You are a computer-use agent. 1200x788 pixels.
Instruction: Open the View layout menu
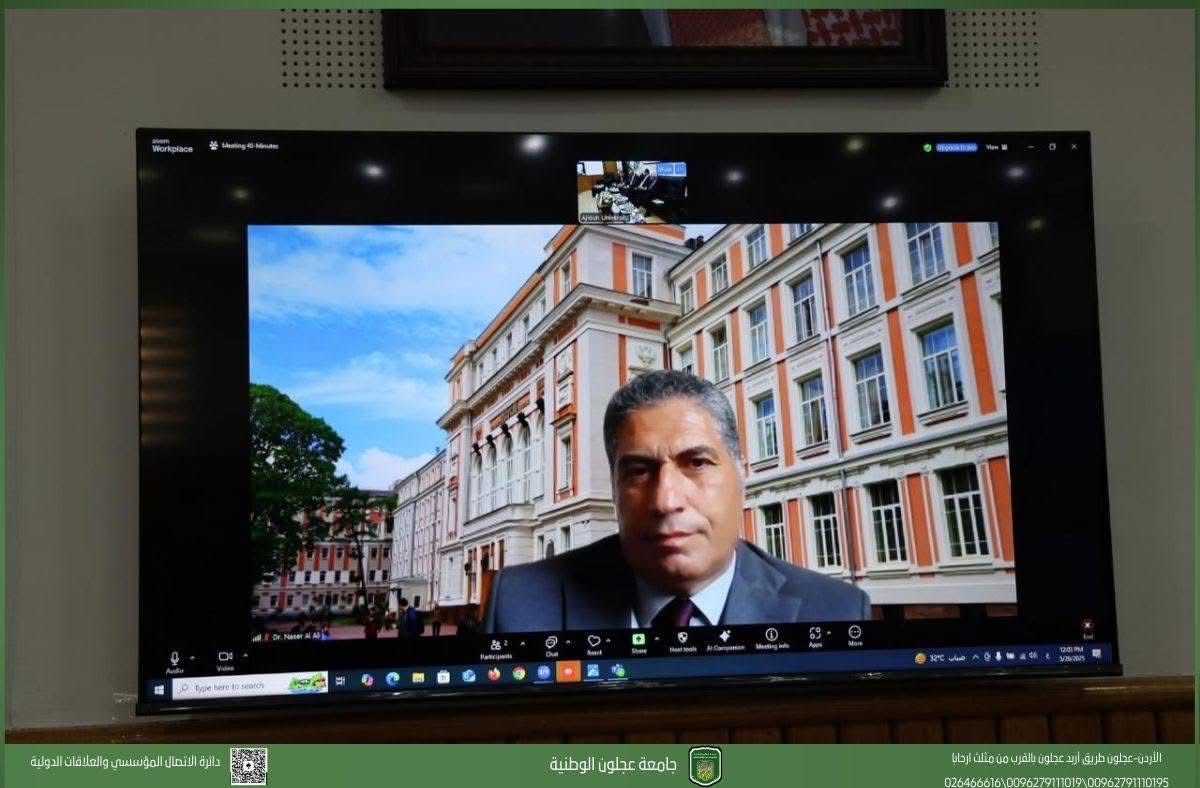993,147
